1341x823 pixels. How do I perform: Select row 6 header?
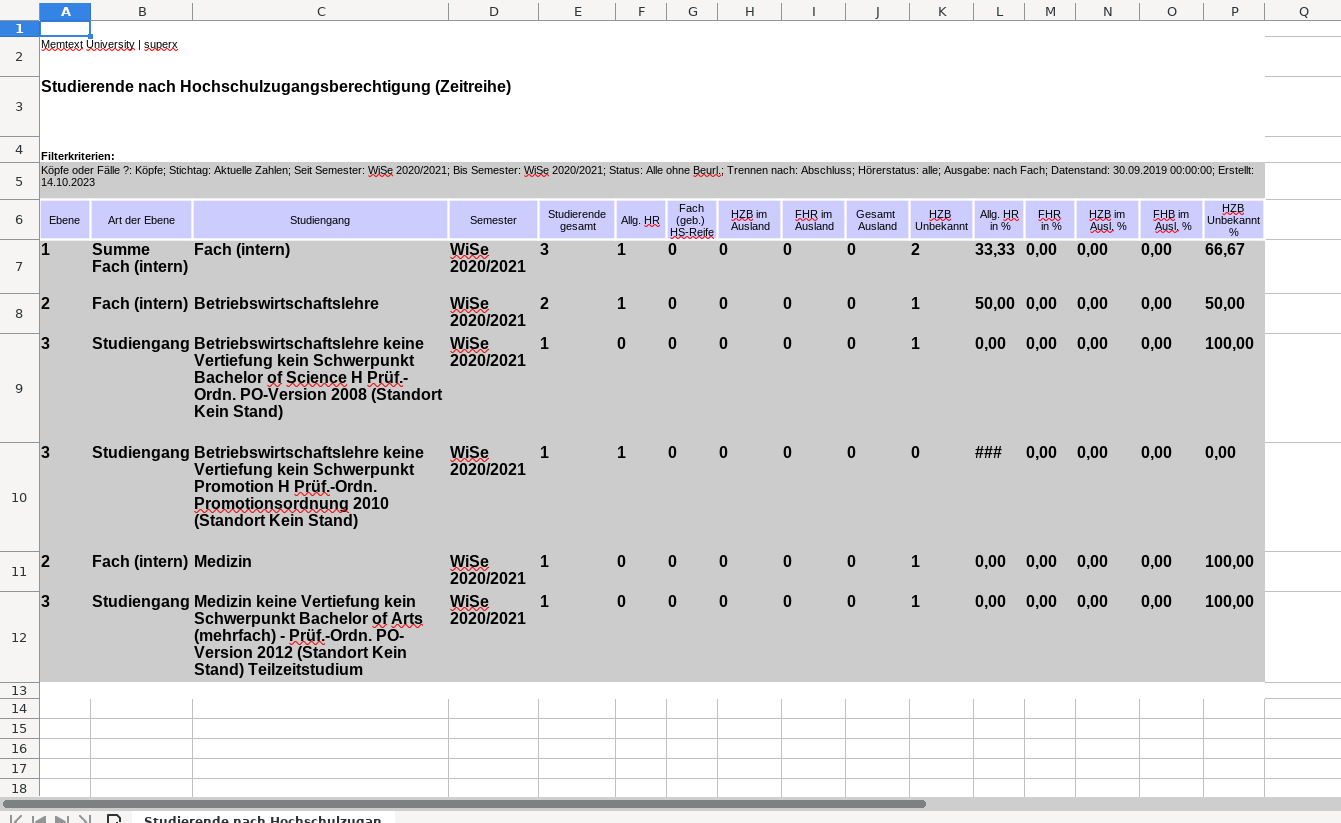click(x=19, y=219)
